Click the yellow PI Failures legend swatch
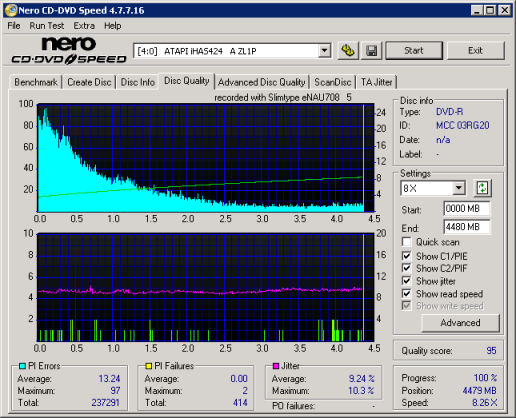Image resolution: width=516 pixels, height=418 pixels. coord(149,366)
